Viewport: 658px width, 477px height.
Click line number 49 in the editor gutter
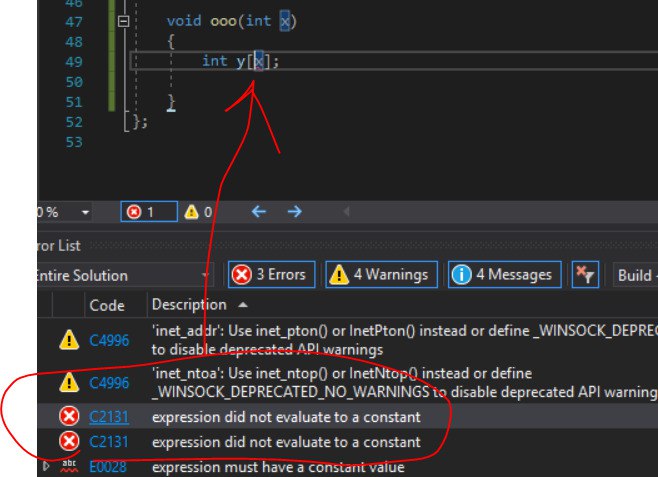pos(74,62)
